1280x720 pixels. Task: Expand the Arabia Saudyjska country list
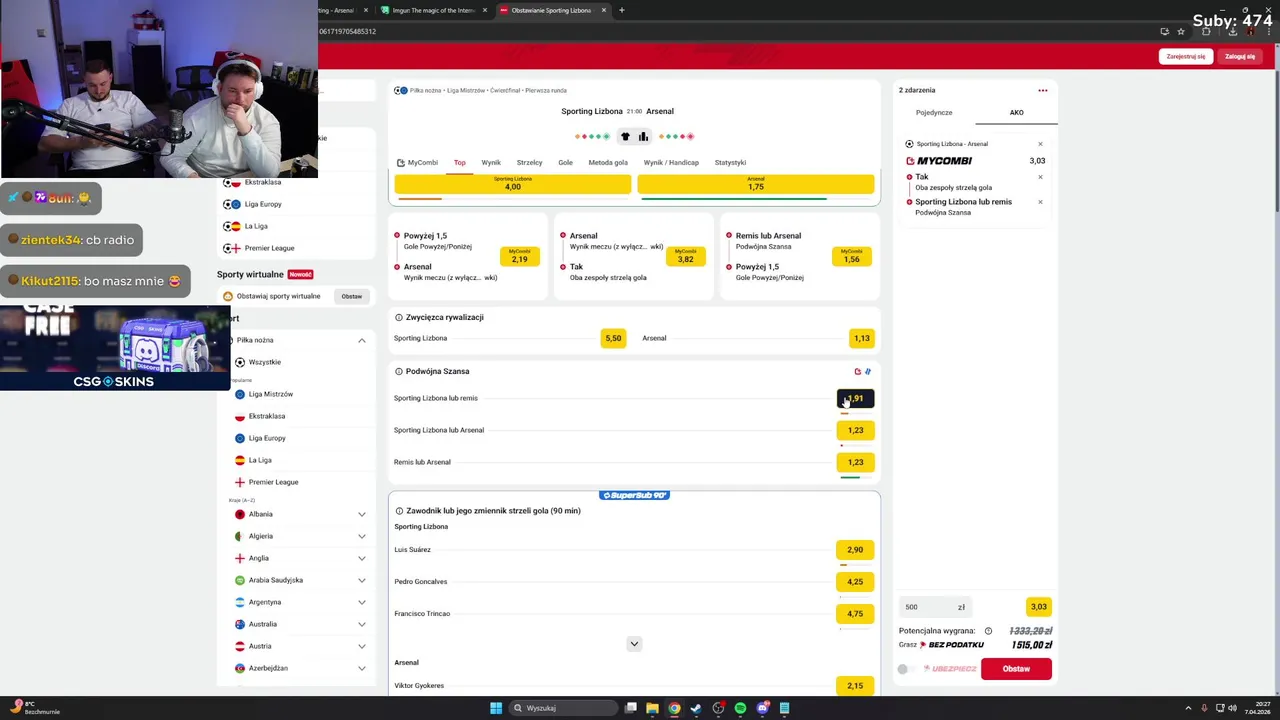pos(362,580)
